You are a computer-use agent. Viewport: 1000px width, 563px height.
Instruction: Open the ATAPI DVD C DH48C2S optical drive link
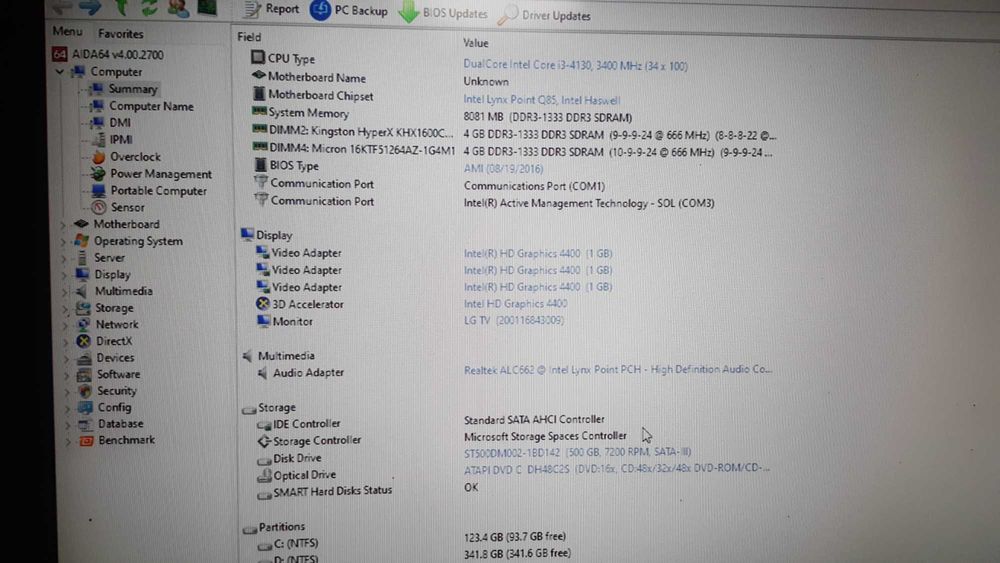click(617, 468)
